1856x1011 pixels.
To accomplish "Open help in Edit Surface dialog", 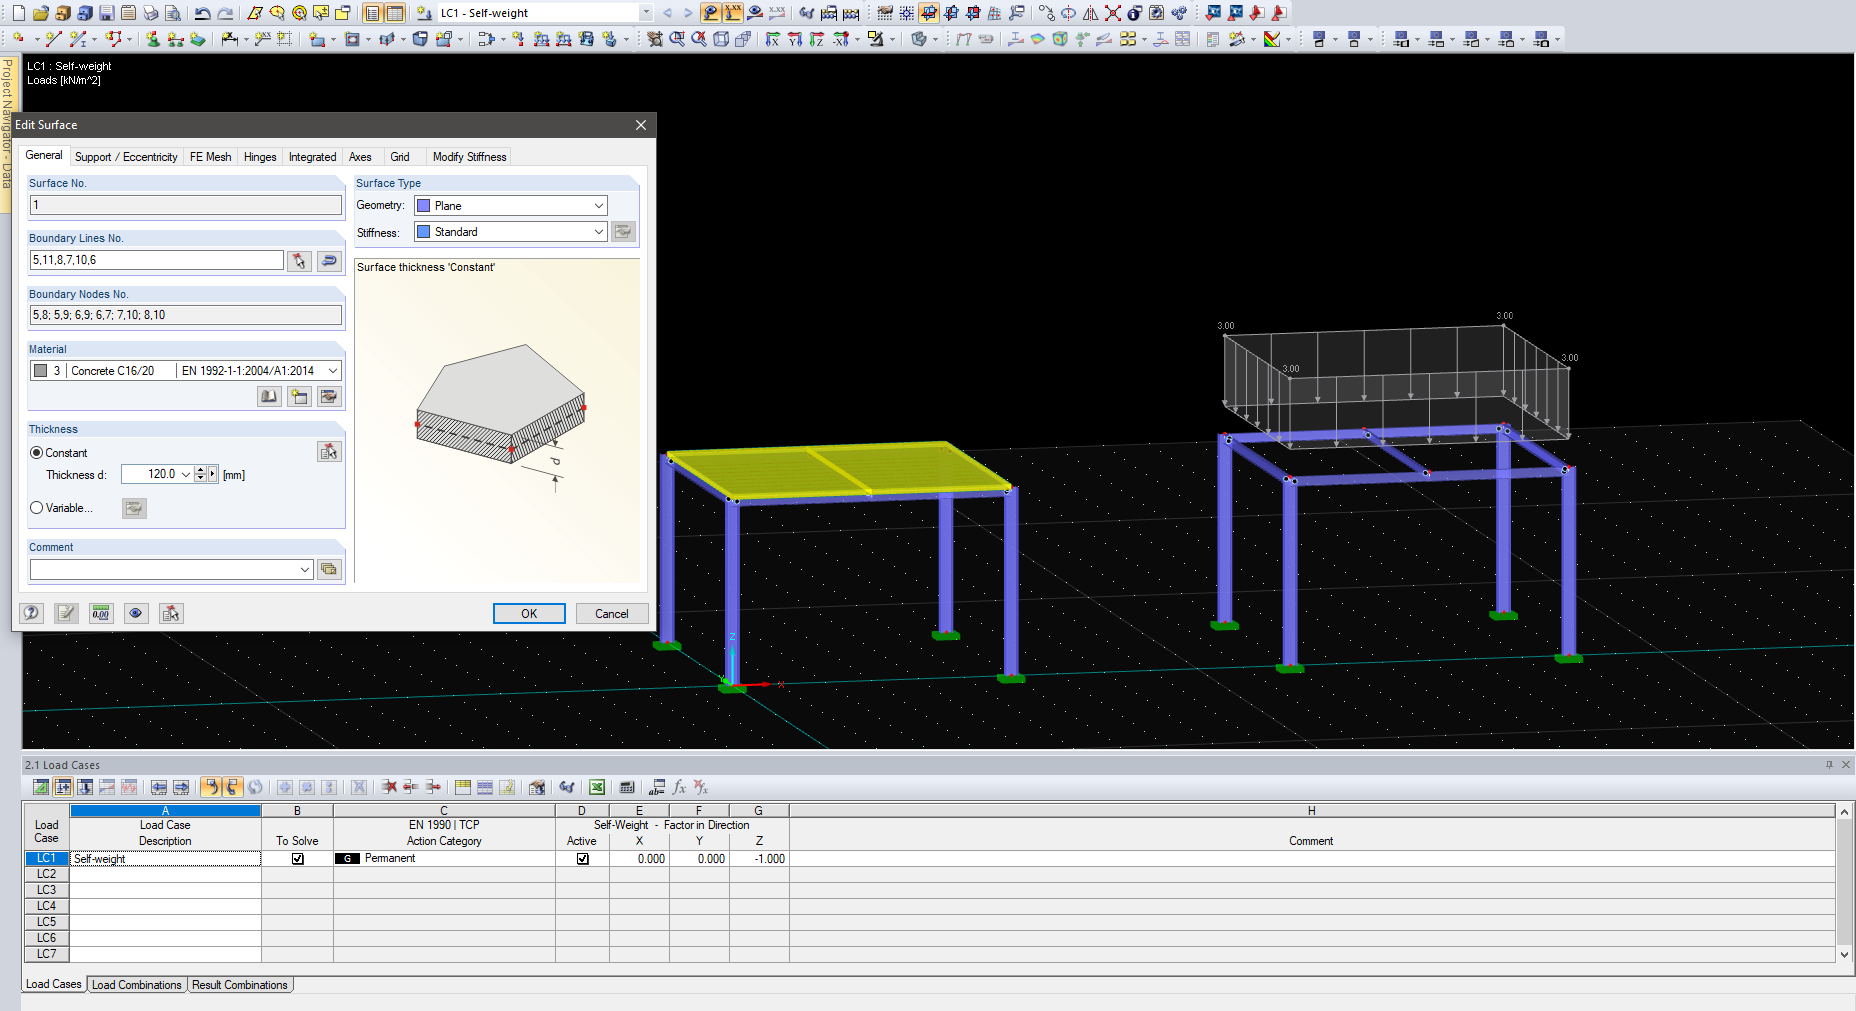I will pos(32,613).
